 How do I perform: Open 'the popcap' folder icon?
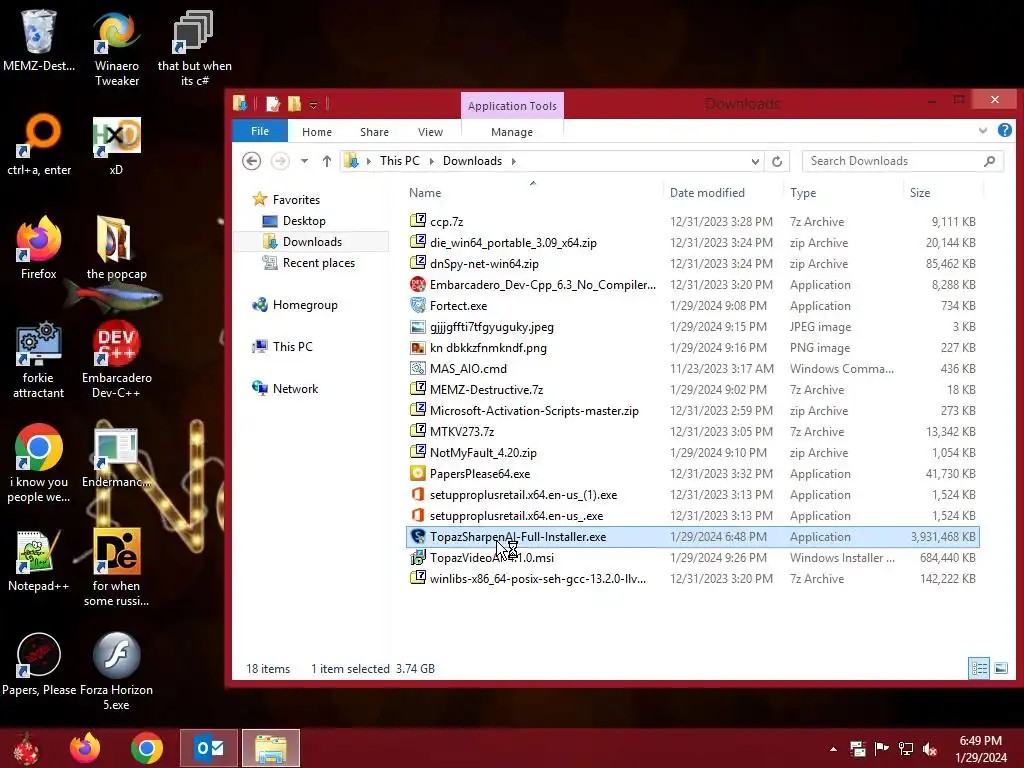click(116, 248)
